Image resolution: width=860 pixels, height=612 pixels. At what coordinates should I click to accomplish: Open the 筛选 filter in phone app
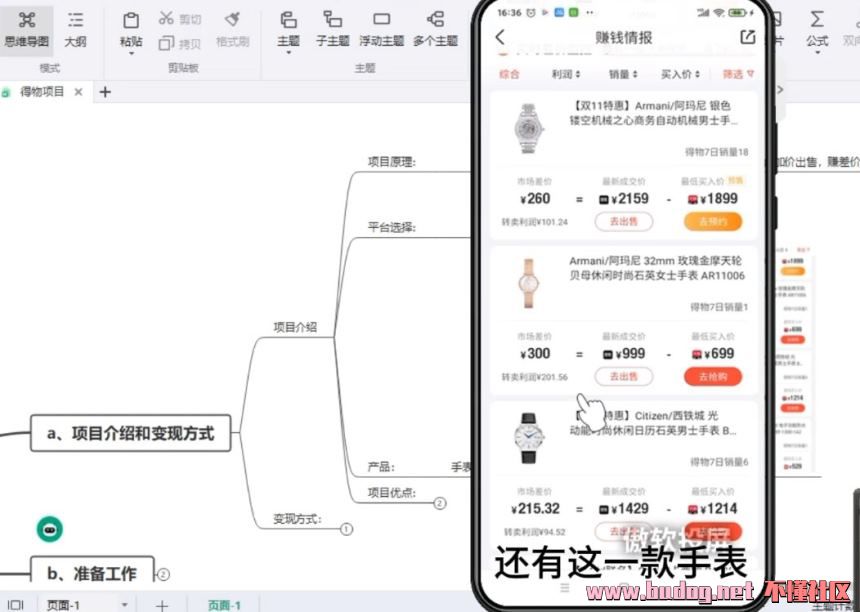coord(738,74)
